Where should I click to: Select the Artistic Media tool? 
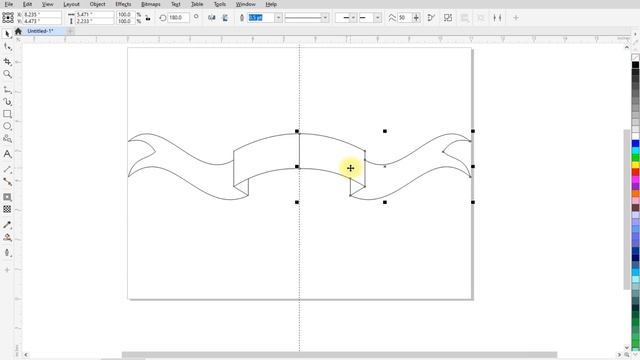click(x=7, y=102)
